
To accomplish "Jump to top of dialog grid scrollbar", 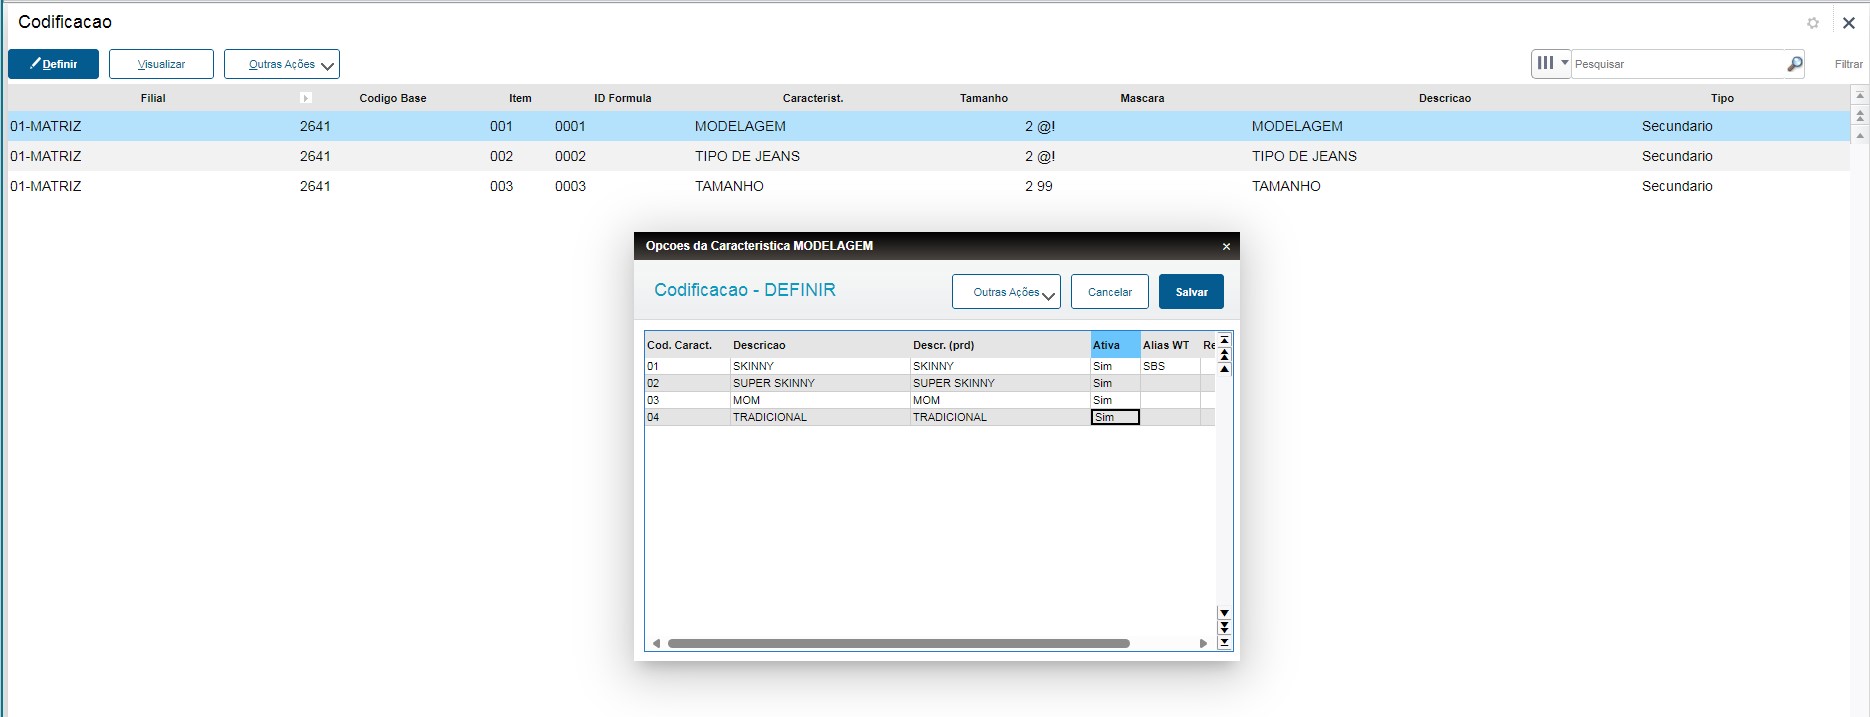I will point(1224,340).
